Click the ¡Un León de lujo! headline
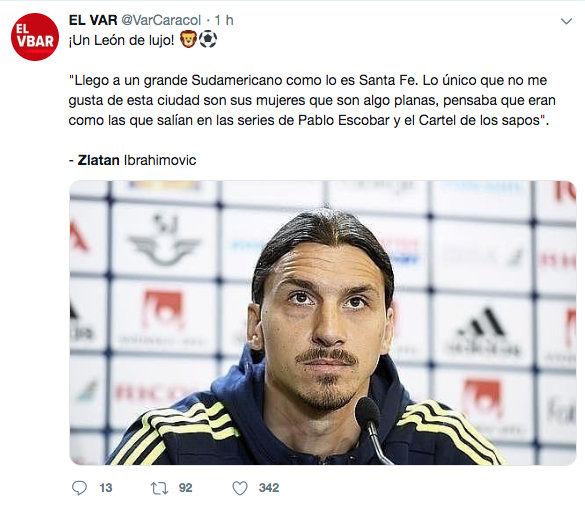Viewport: 585px width, 506px height. click(x=122, y=40)
